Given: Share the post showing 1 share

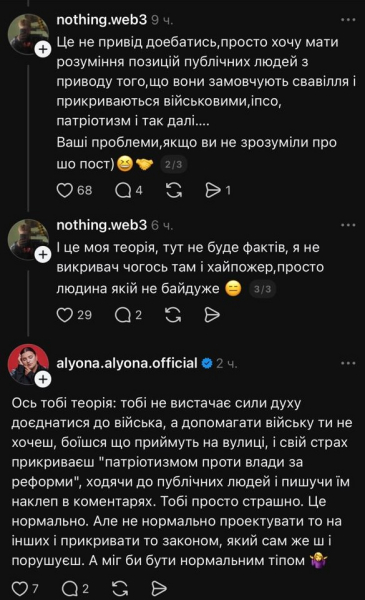Looking at the screenshot, I should point(213,190).
